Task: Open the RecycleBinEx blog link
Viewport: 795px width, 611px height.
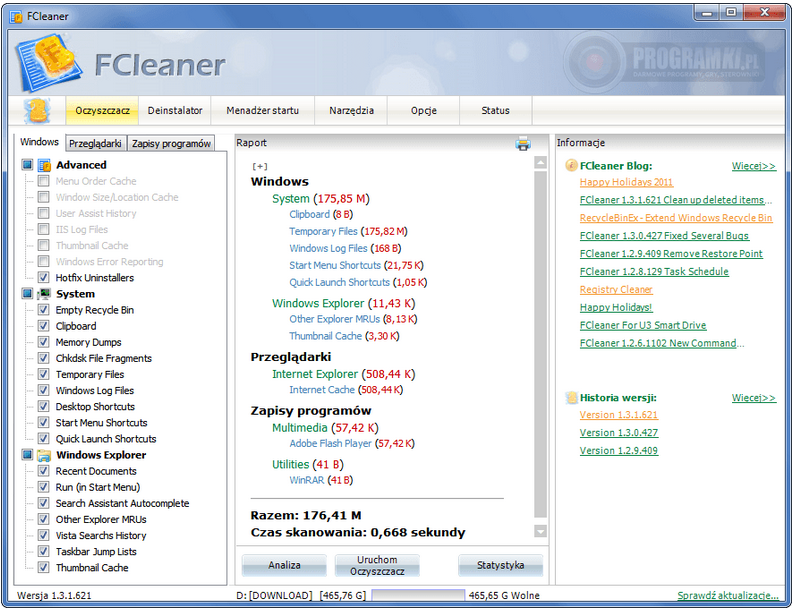Action: [x=676, y=218]
